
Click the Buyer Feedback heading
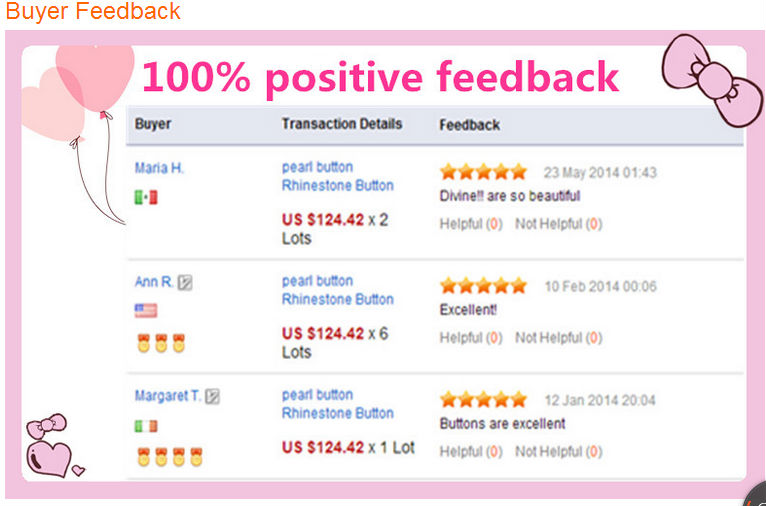[93, 11]
